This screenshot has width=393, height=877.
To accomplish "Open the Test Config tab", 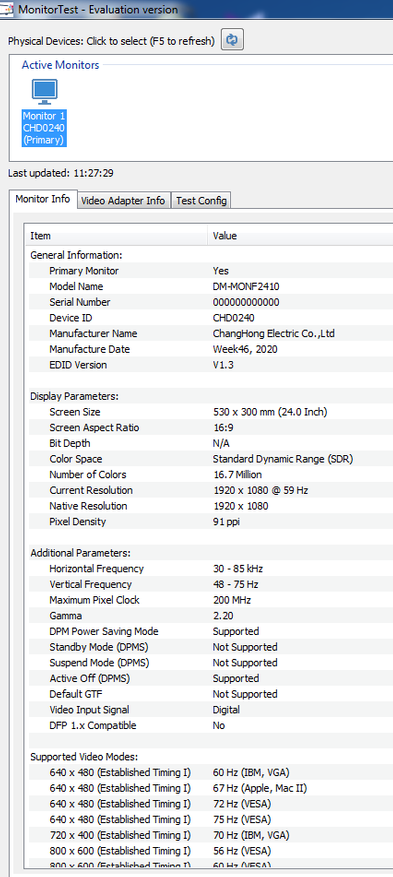I will (201, 201).
